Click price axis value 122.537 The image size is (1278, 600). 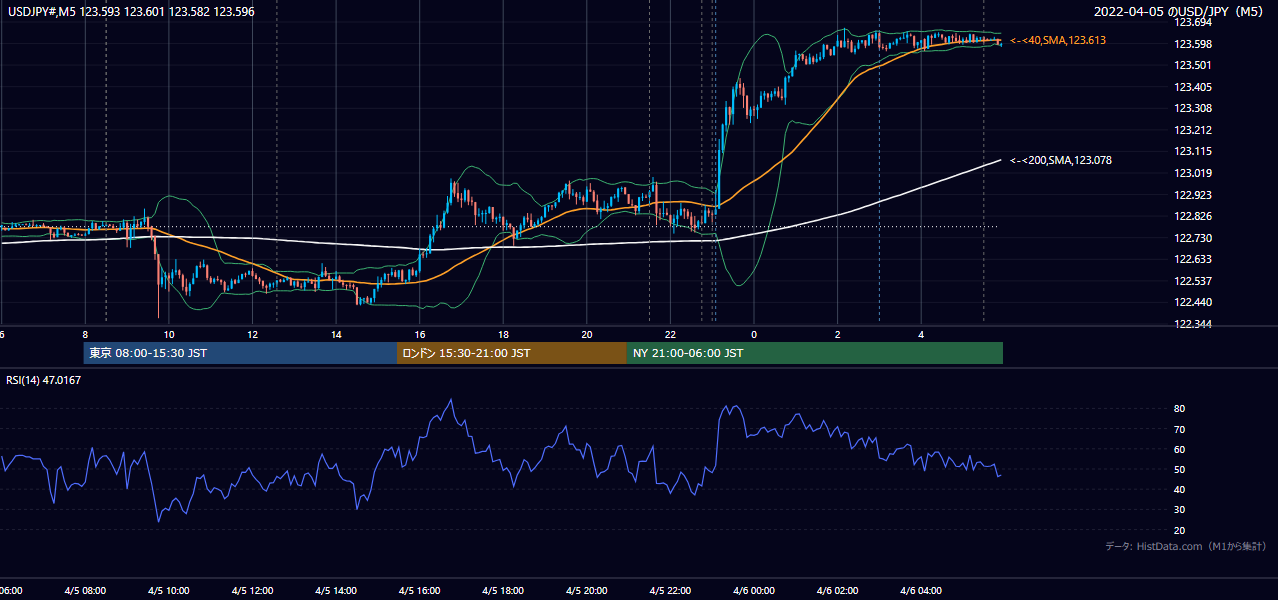1191,281
